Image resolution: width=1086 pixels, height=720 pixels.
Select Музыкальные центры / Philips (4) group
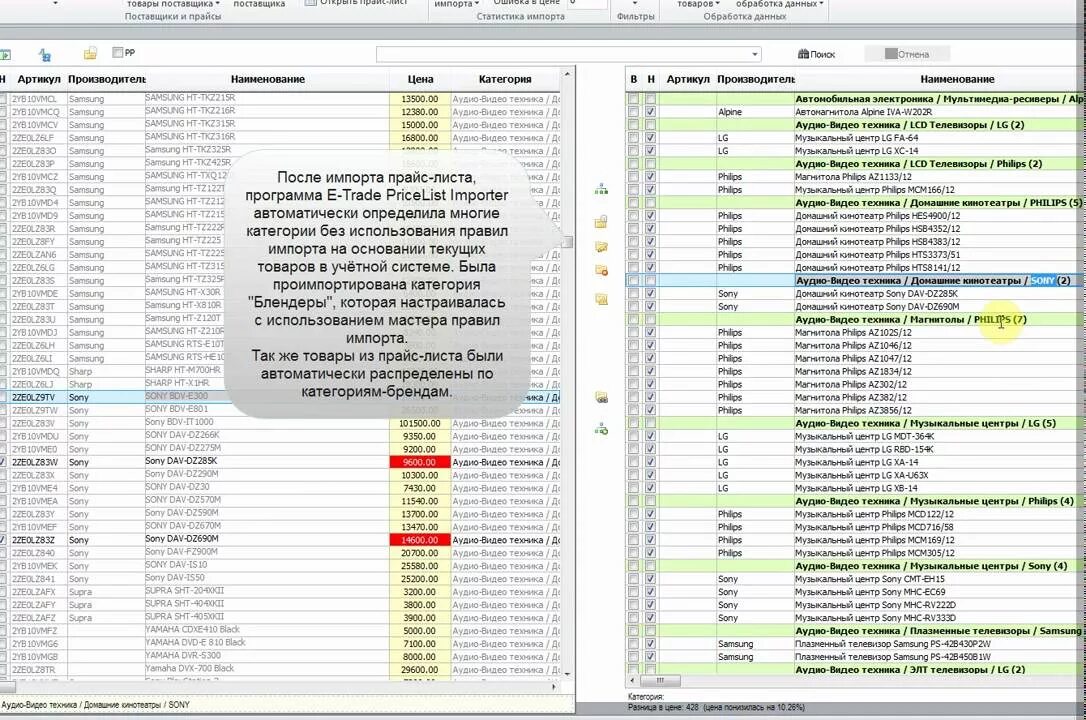(855, 501)
